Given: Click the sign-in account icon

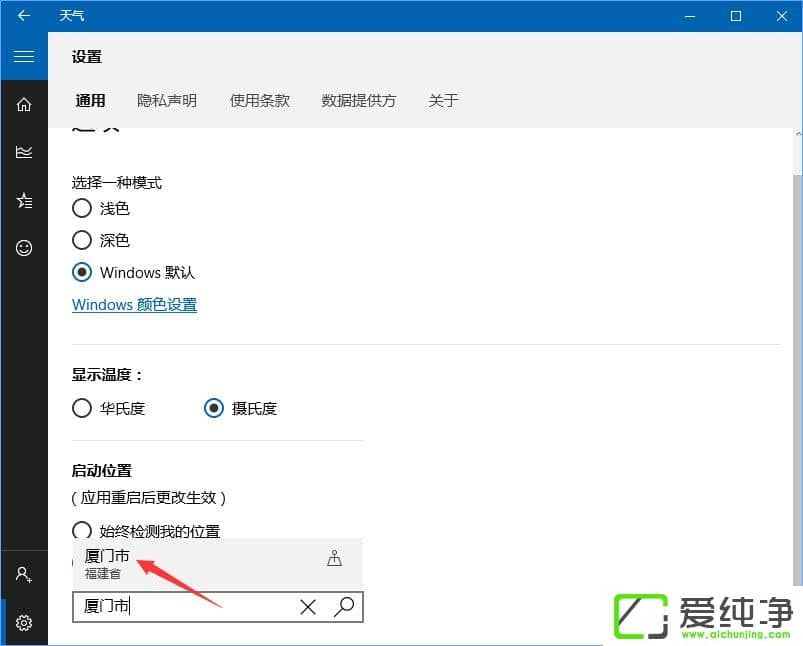Looking at the screenshot, I should tap(23, 574).
